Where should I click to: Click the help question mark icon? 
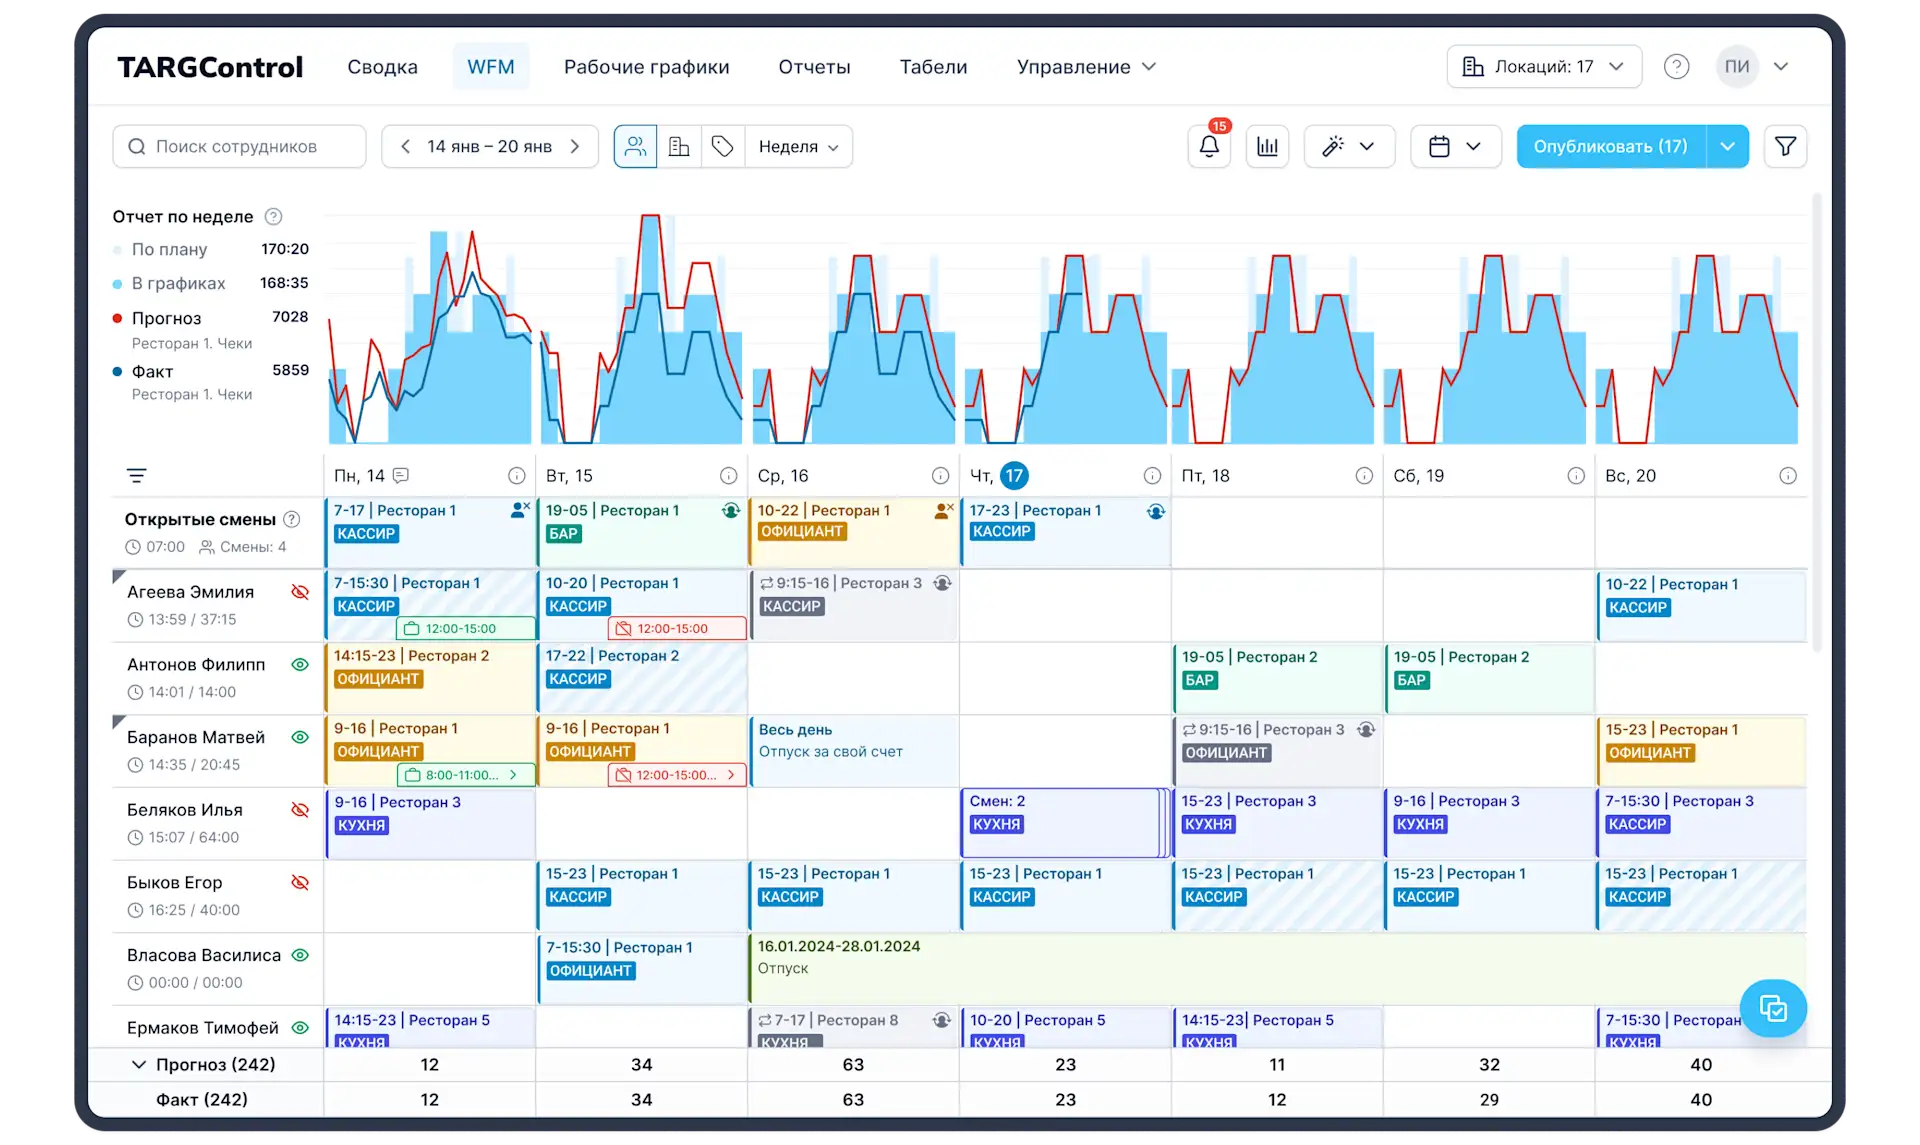point(1676,67)
